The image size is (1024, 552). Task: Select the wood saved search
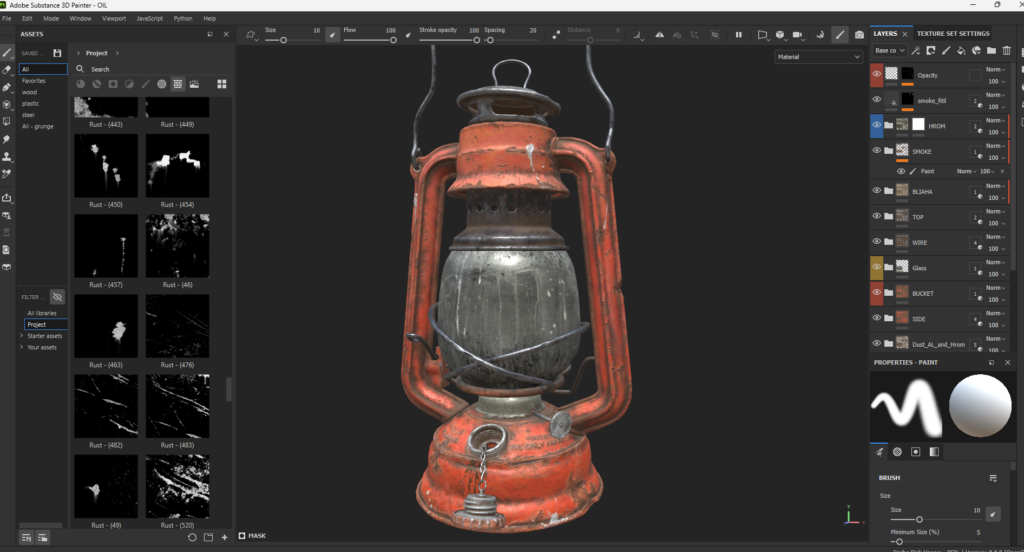click(29, 92)
